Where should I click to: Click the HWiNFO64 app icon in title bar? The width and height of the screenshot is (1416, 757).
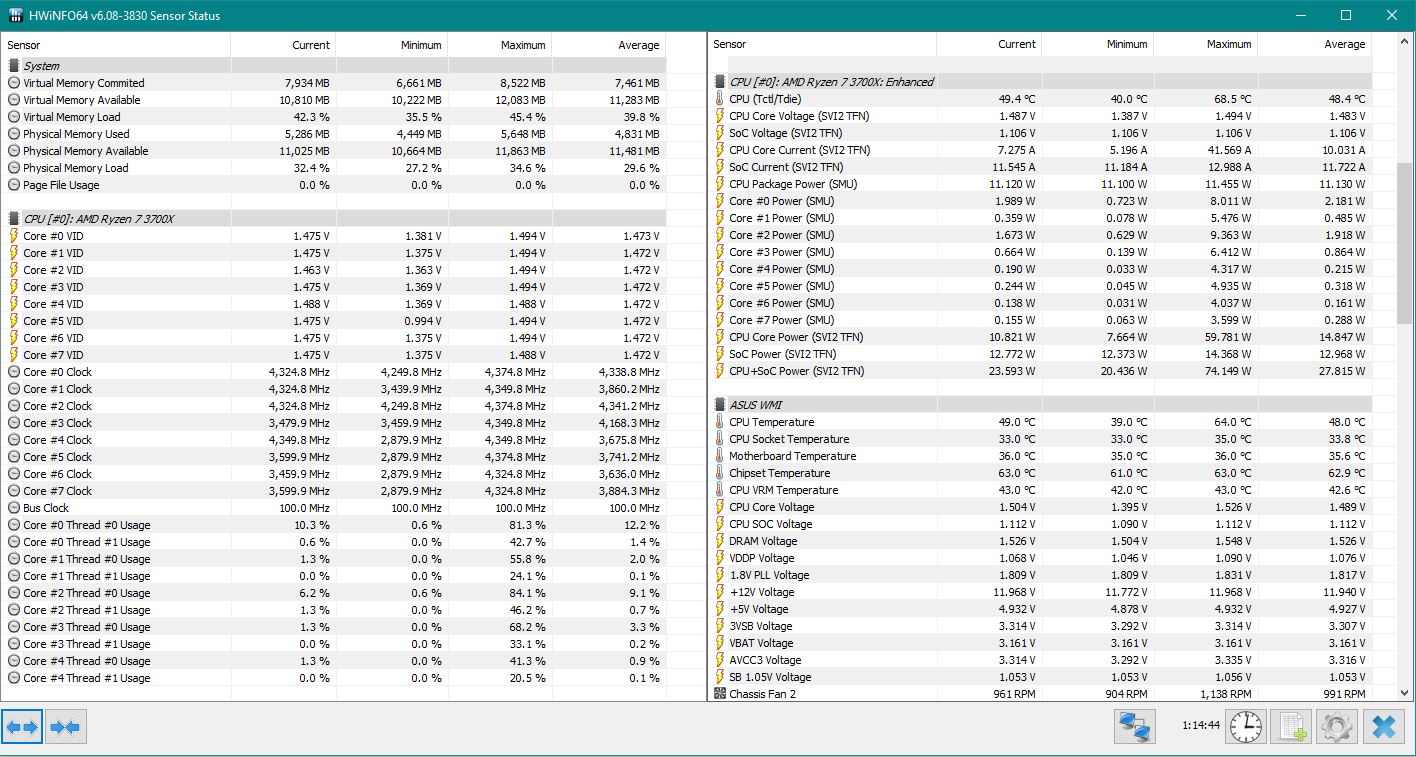17,15
